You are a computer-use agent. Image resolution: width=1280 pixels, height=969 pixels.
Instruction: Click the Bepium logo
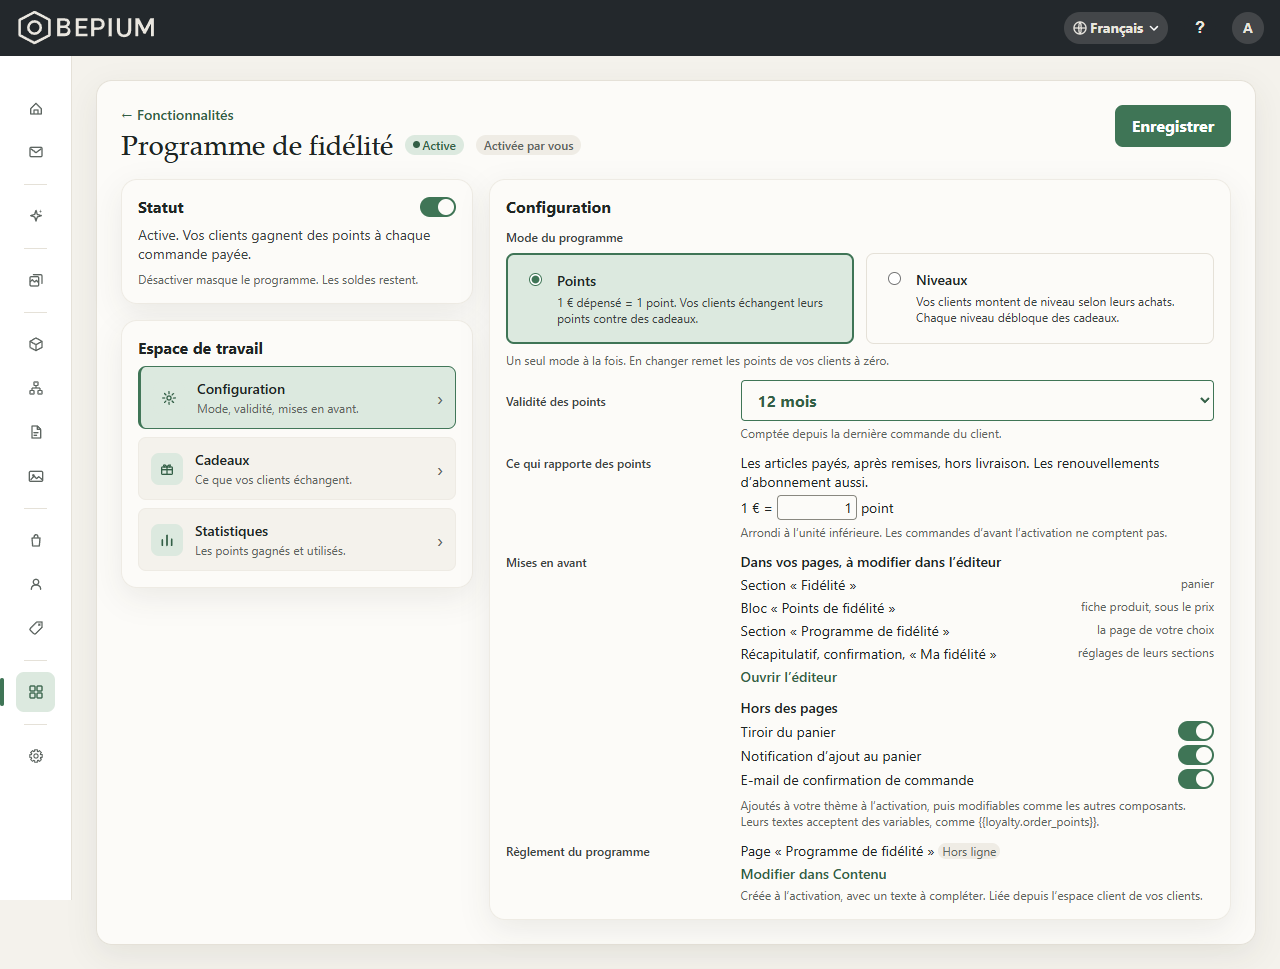tap(87, 27)
